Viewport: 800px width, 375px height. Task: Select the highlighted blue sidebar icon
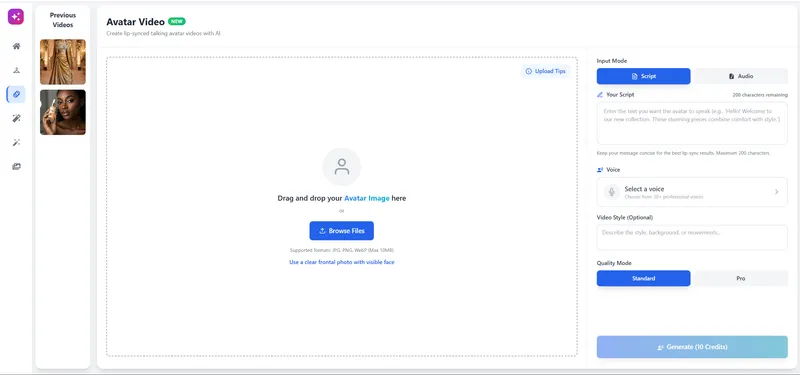[x=16, y=94]
